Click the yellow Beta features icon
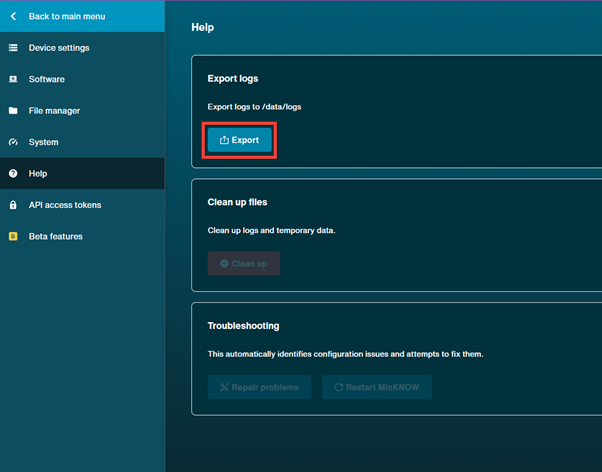 (x=13, y=237)
